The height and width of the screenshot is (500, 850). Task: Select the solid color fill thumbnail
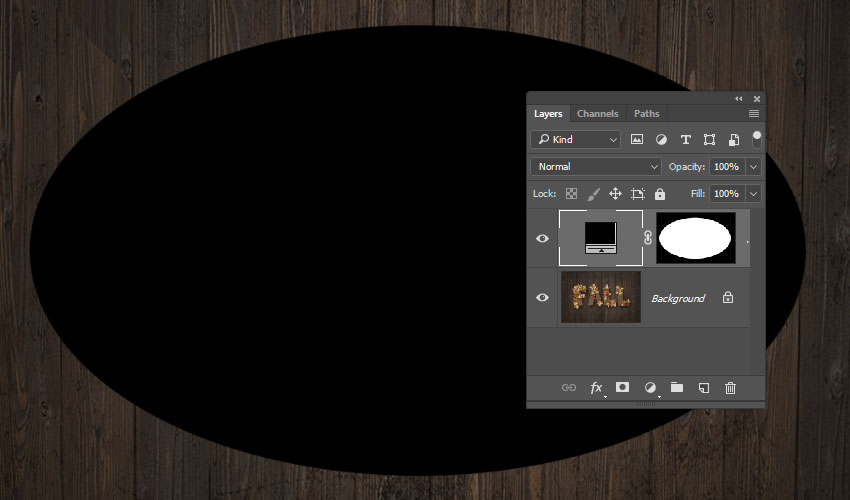point(601,238)
